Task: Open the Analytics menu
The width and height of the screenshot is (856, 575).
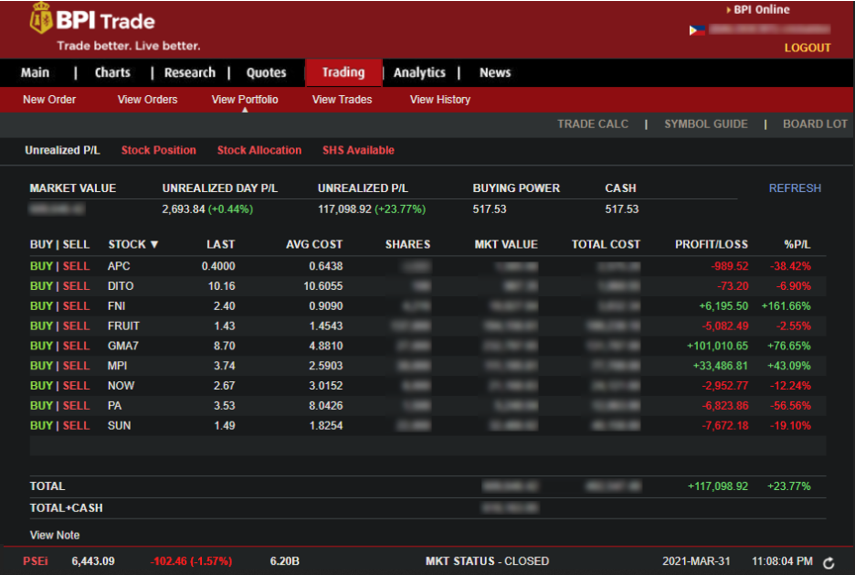Action: pos(419,73)
